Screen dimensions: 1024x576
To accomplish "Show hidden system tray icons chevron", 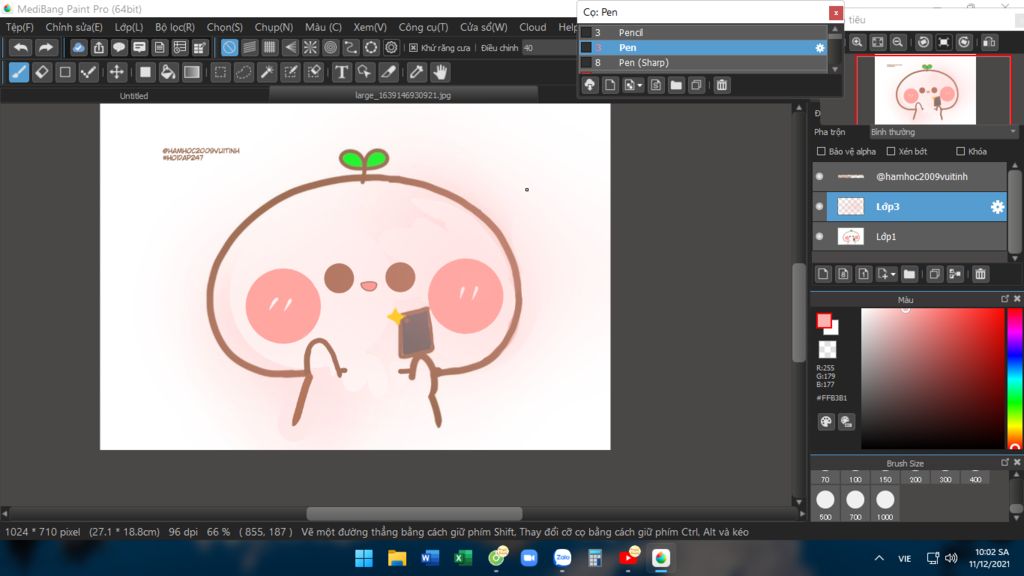I will (879, 558).
